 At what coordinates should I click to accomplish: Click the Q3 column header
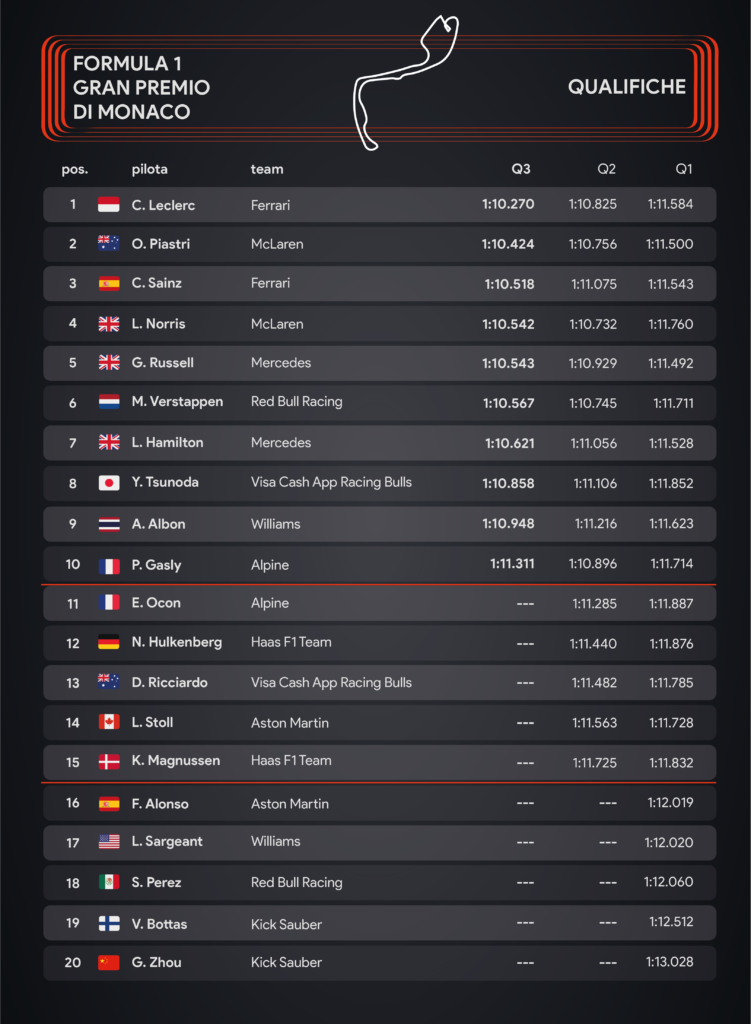pos(519,169)
